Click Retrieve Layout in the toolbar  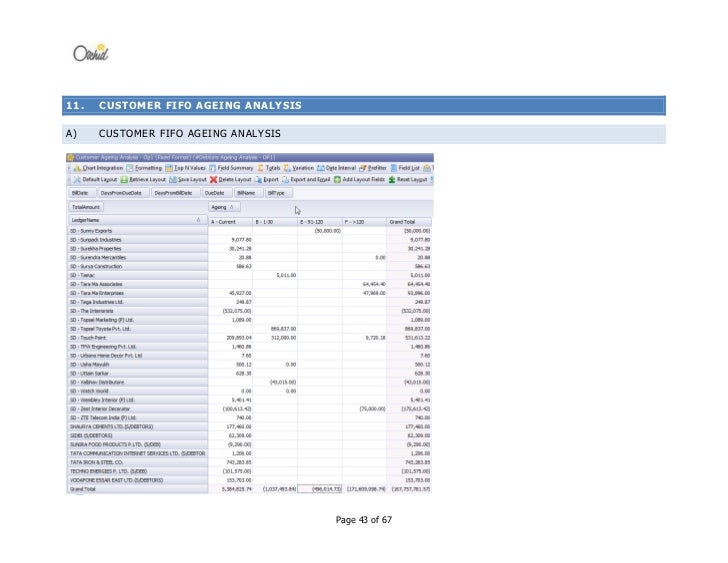[x=143, y=180]
